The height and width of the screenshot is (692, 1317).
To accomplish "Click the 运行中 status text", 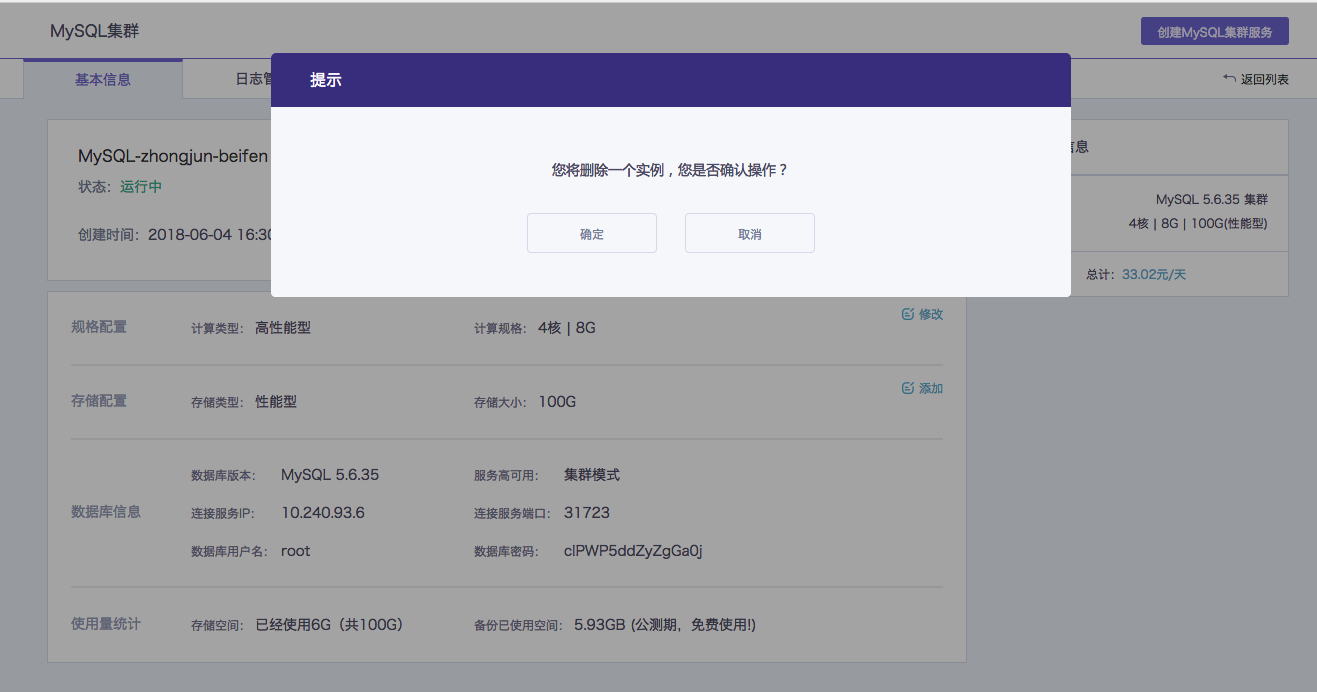I will (141, 187).
